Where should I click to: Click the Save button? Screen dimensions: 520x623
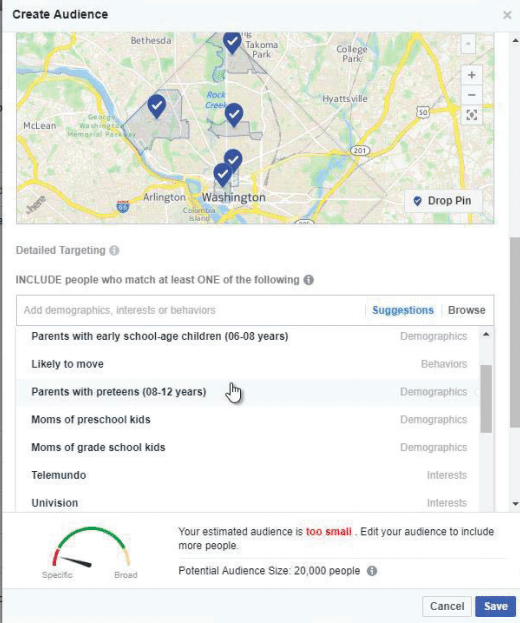click(x=495, y=606)
